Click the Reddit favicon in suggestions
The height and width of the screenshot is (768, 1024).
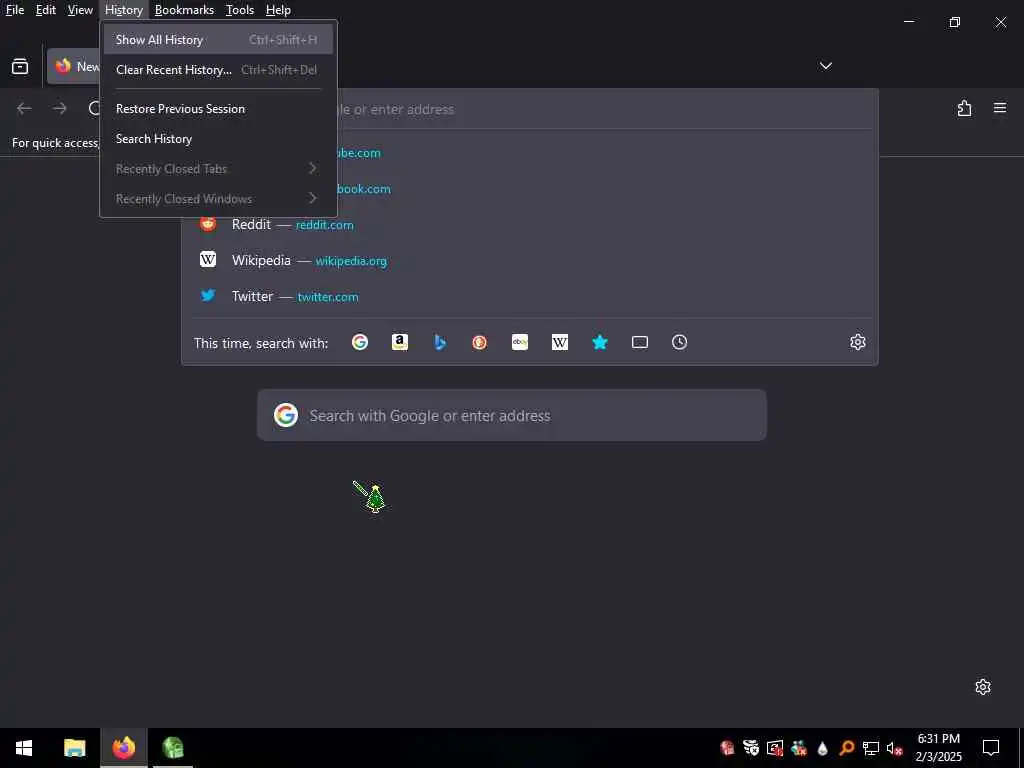[208, 224]
